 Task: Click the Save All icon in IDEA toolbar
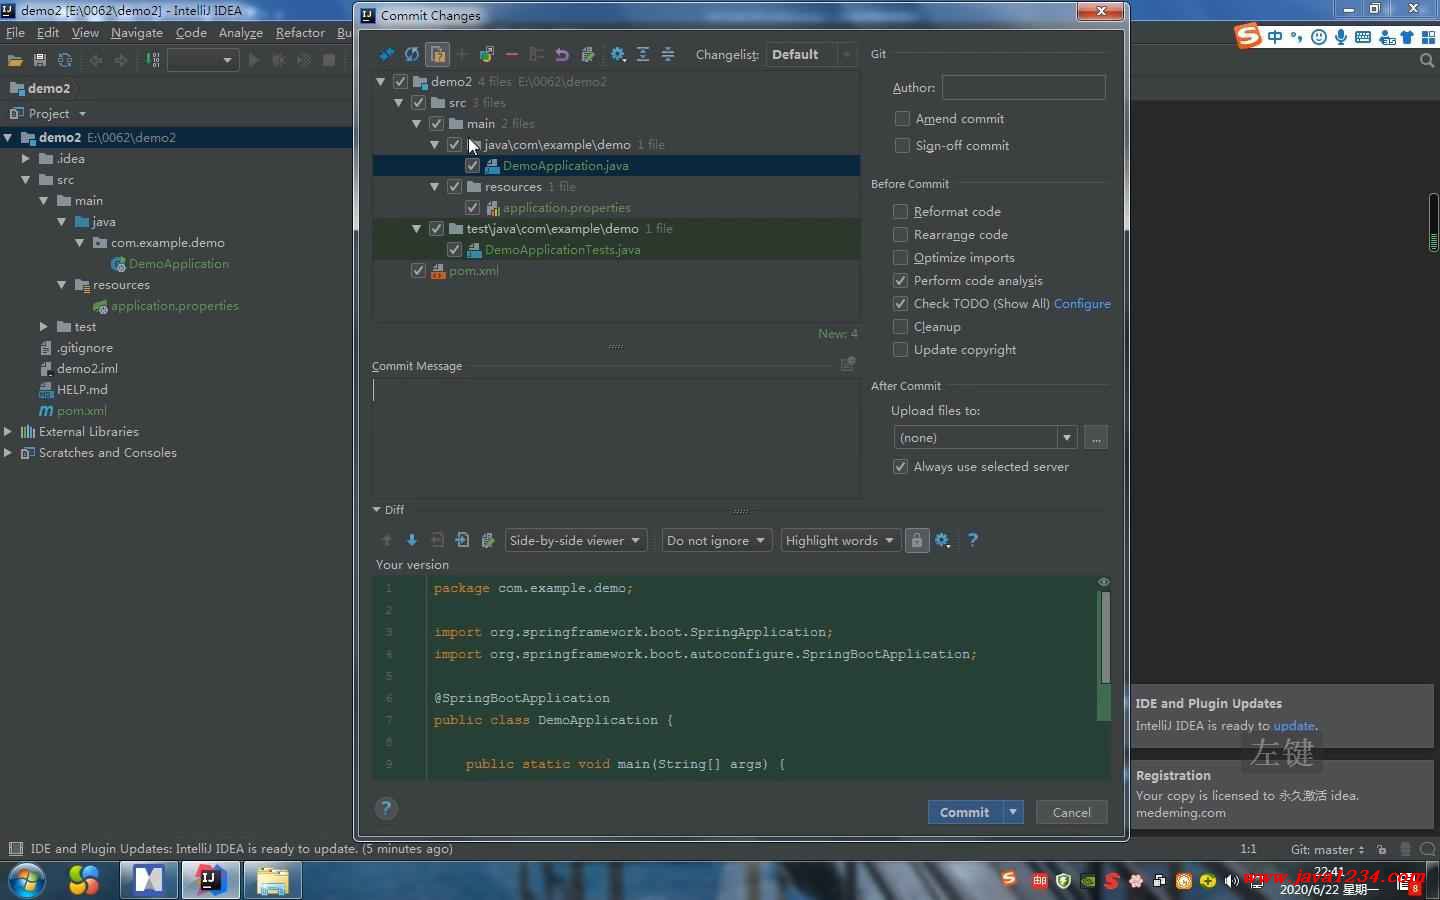point(40,60)
